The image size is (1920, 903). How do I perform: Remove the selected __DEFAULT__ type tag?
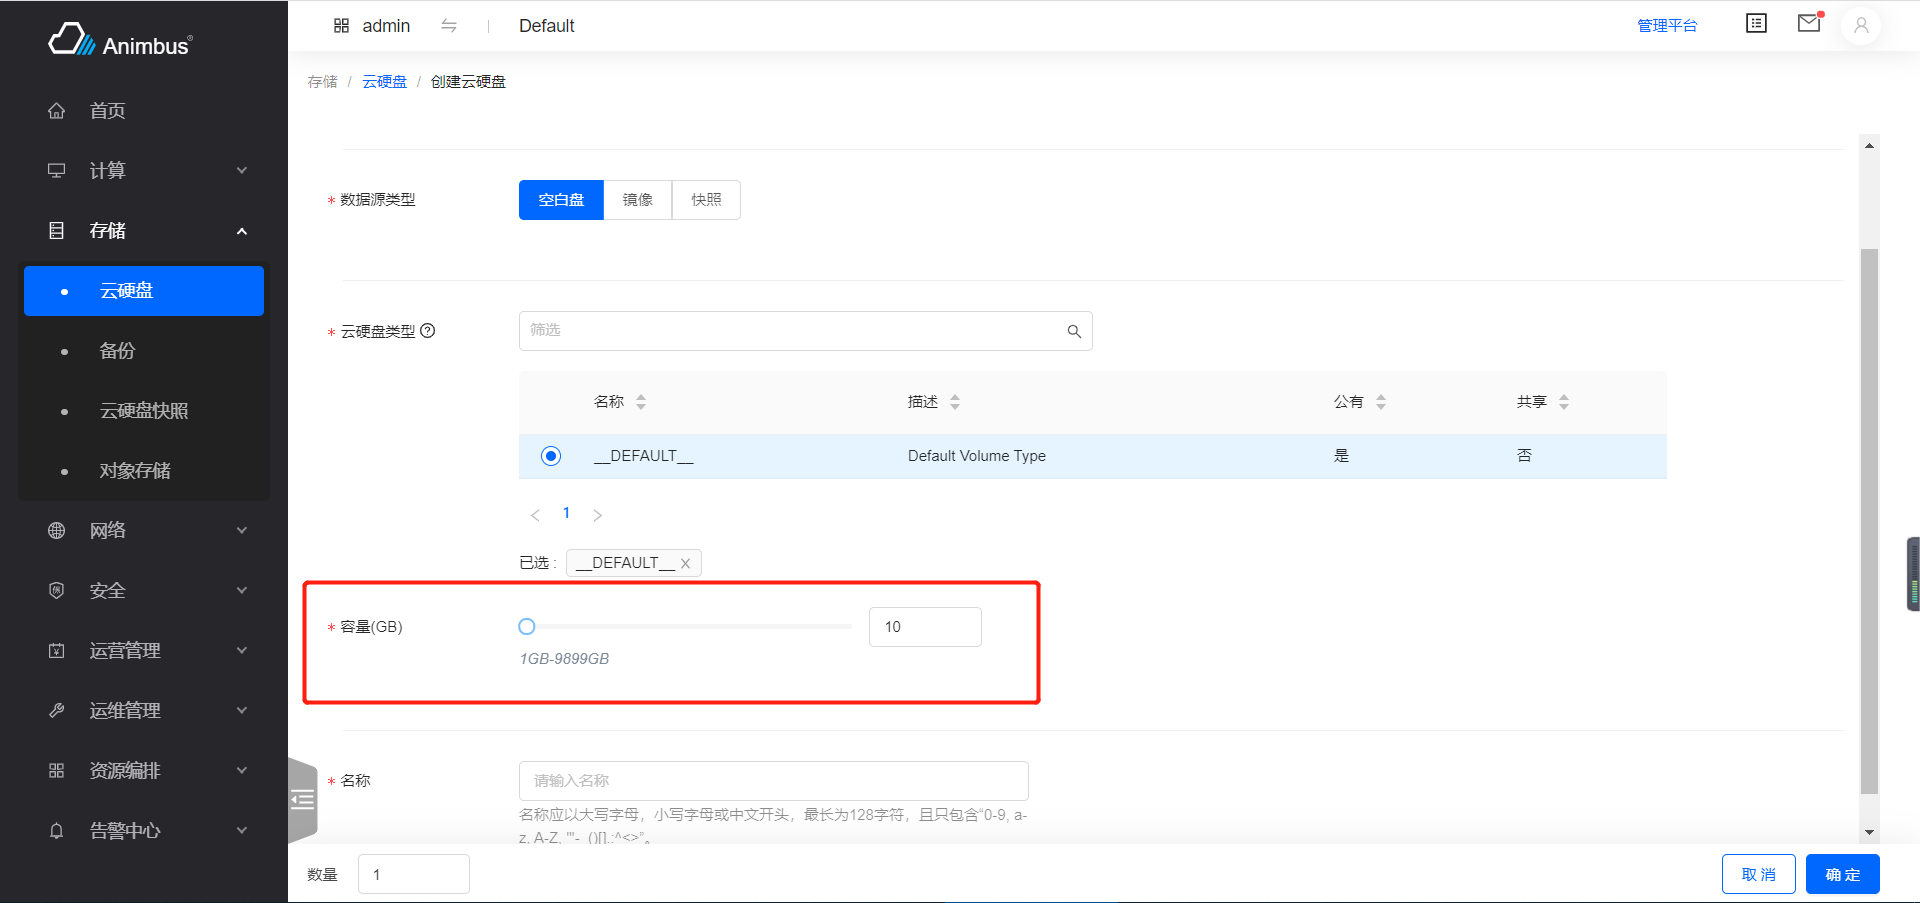click(685, 563)
